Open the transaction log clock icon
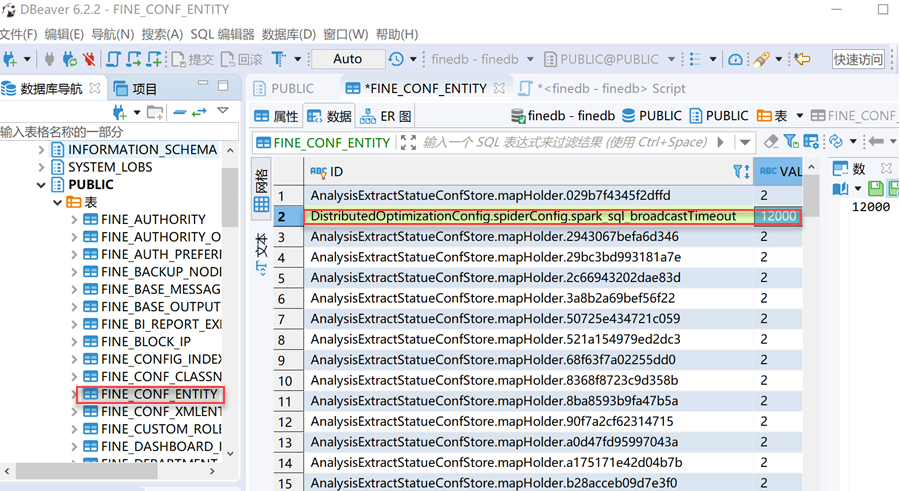 pyautogui.click(x=396, y=59)
